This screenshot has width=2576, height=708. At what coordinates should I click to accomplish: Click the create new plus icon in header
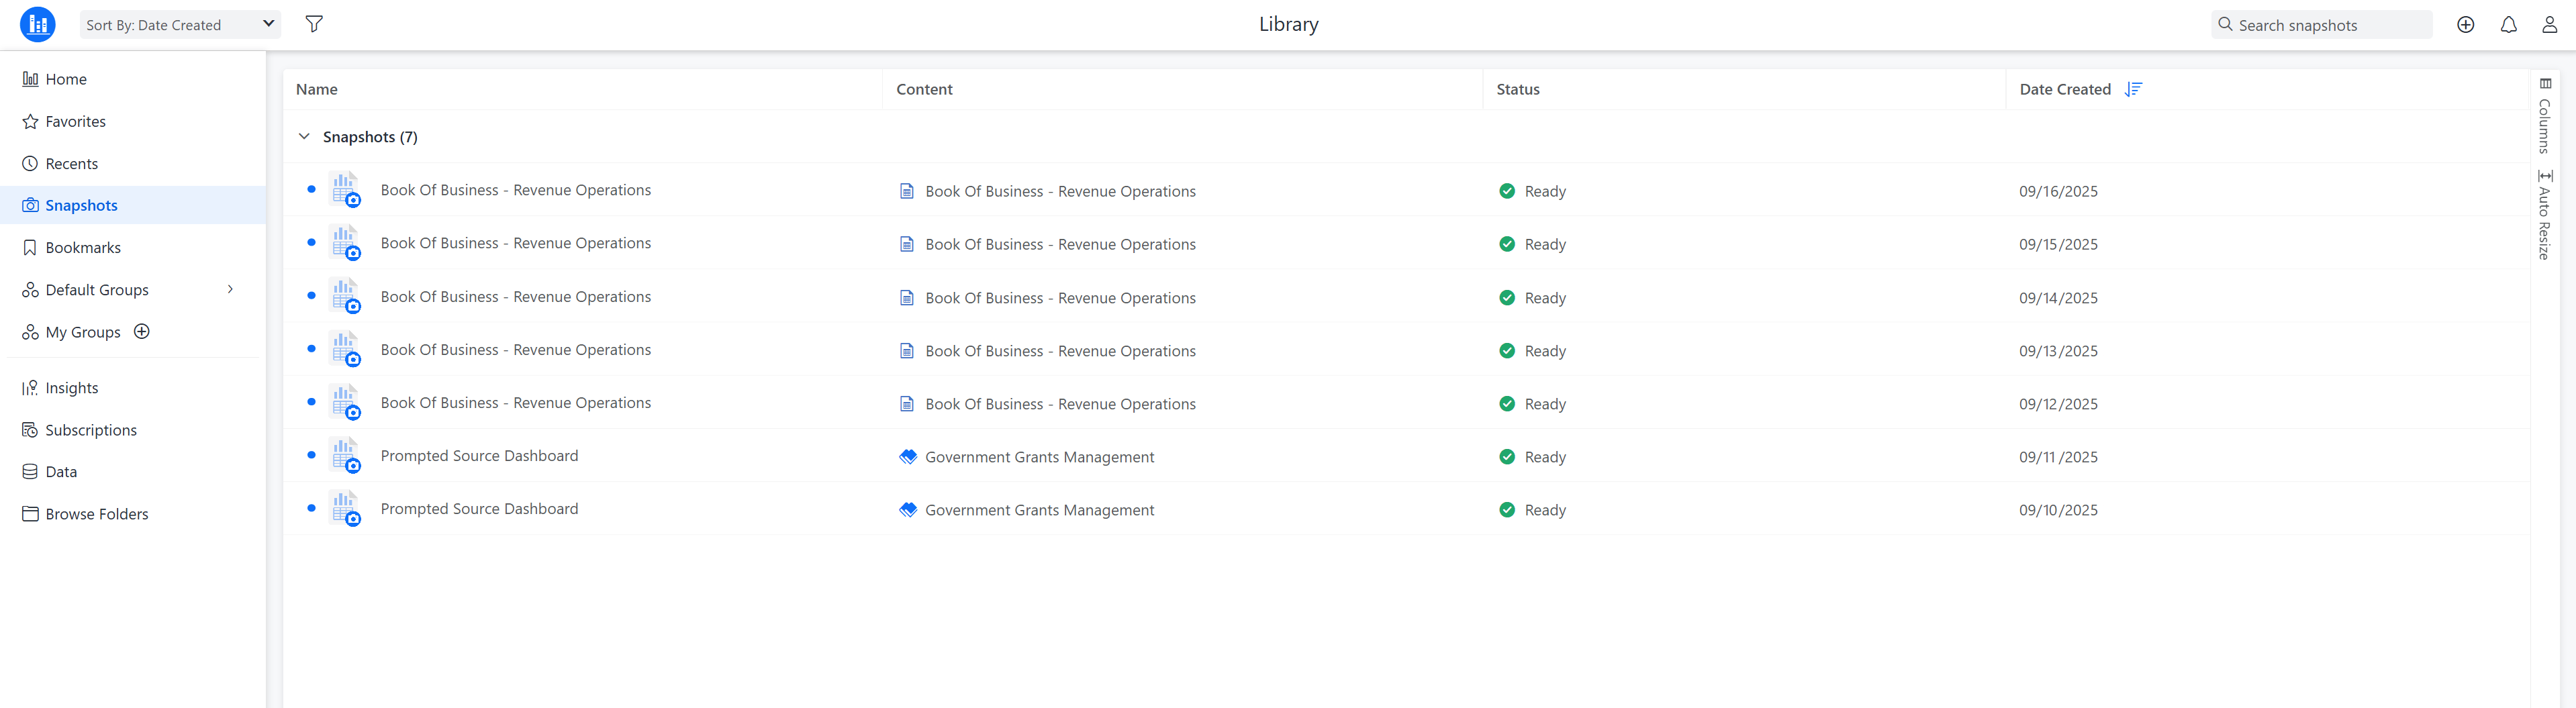[x=2465, y=25]
